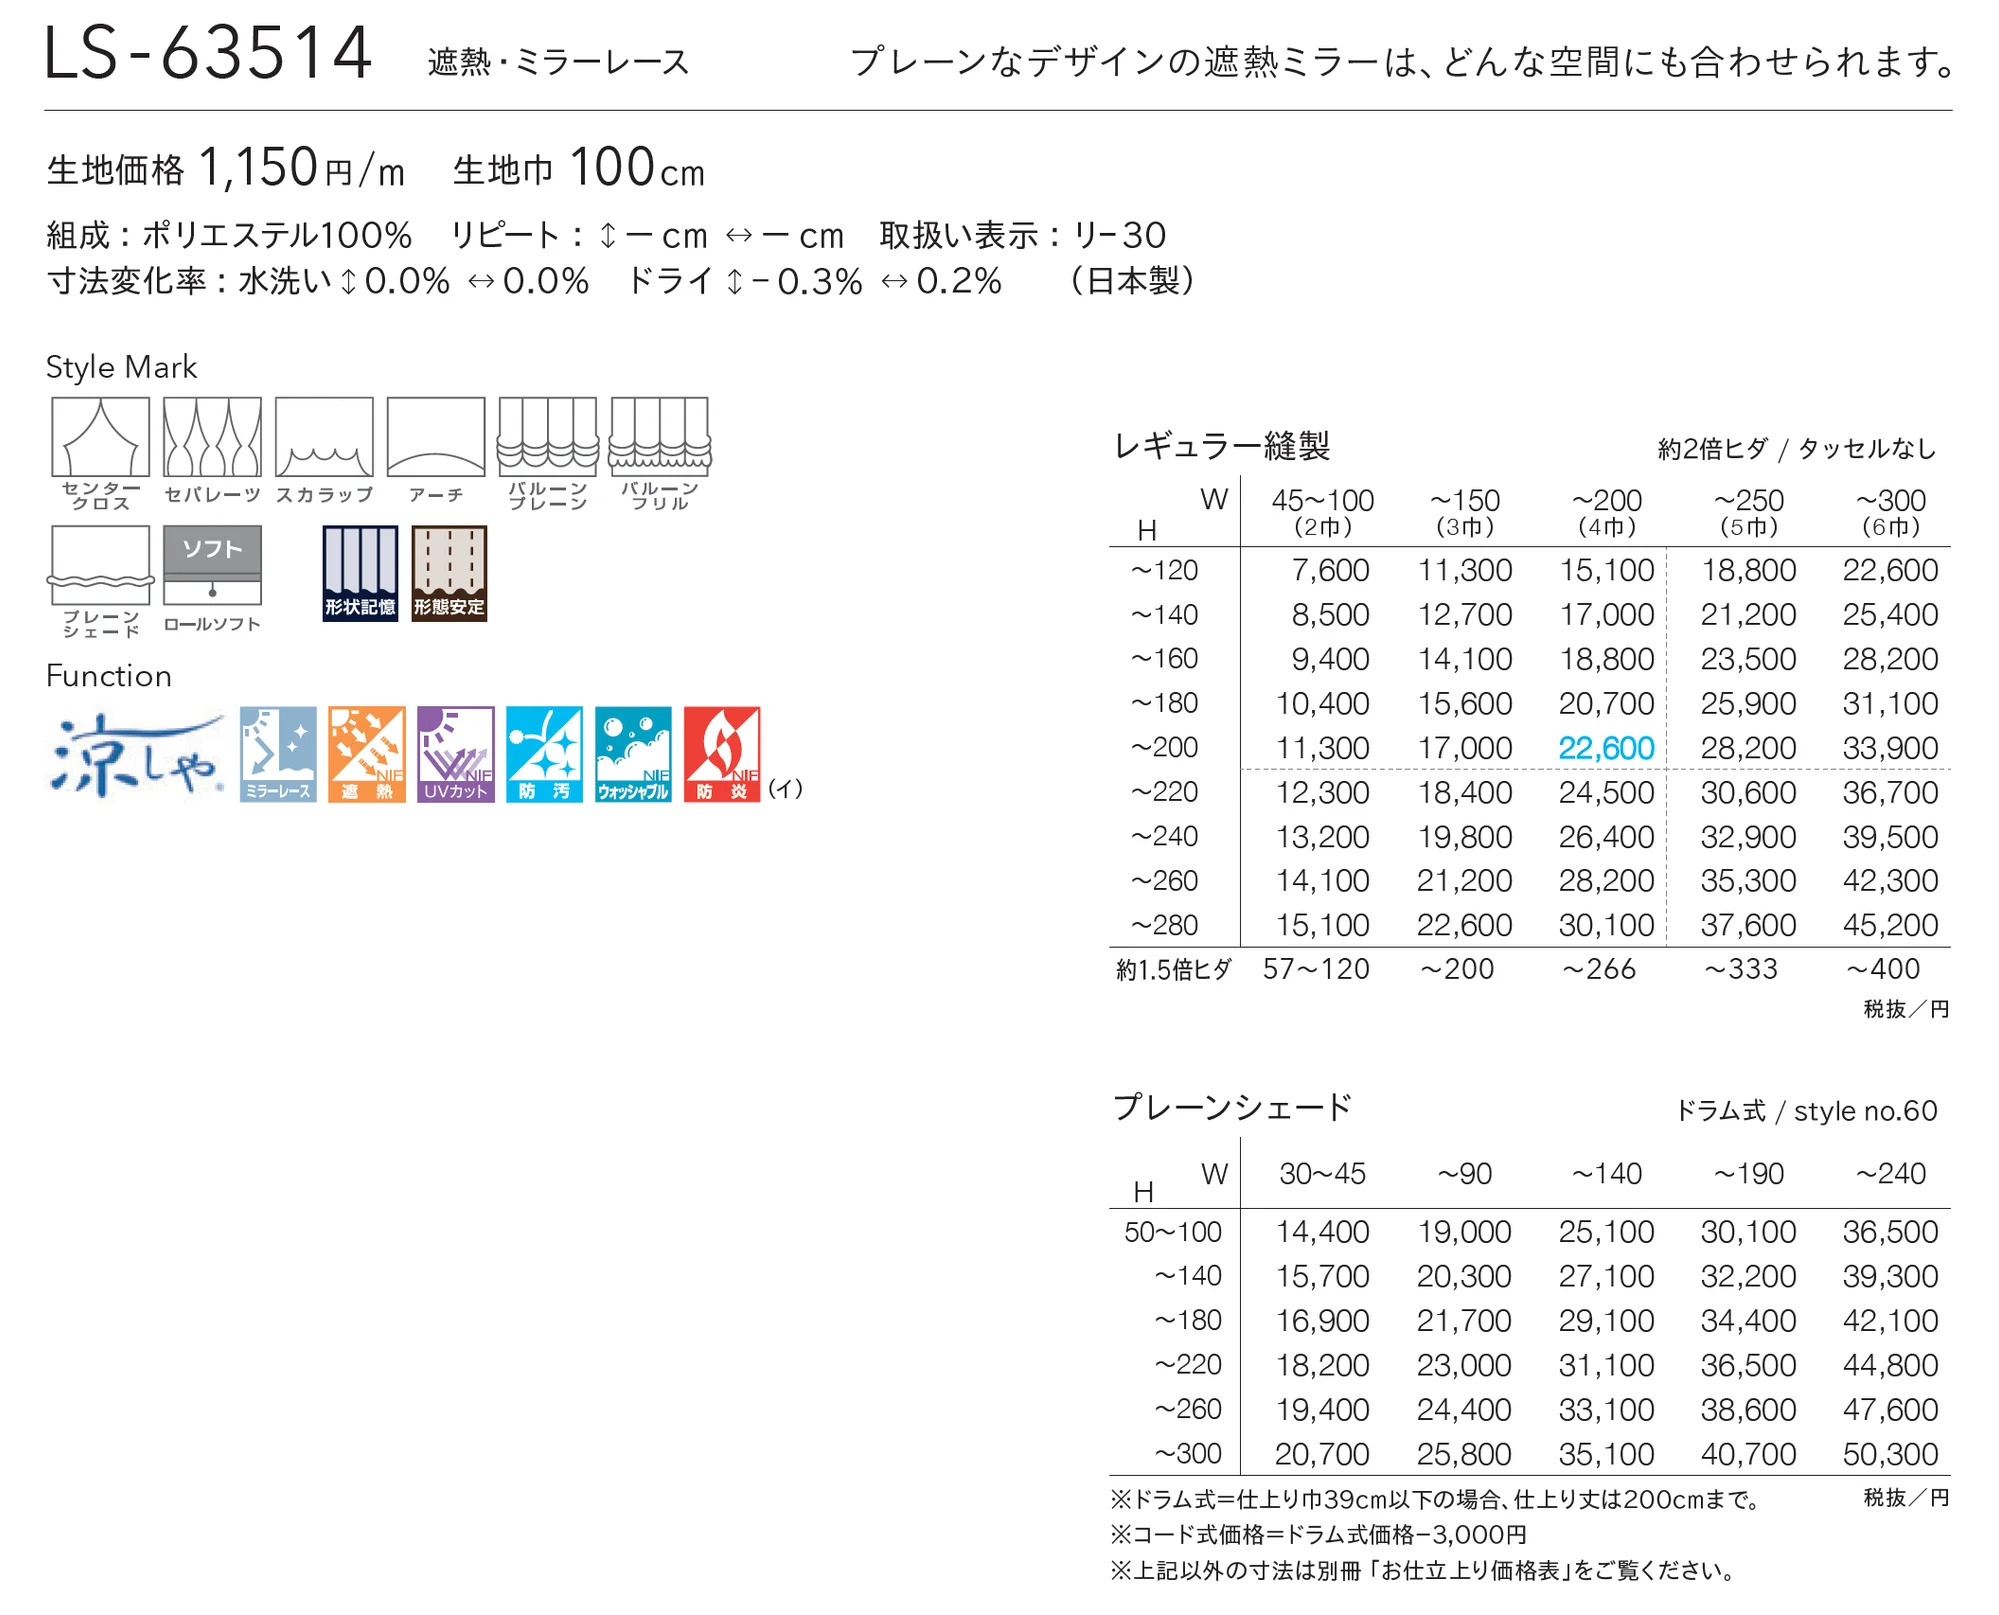Screen dimensions: 1999x1615
Task: Click the ~200 (4巾) column header
Action: pyautogui.click(x=1607, y=512)
